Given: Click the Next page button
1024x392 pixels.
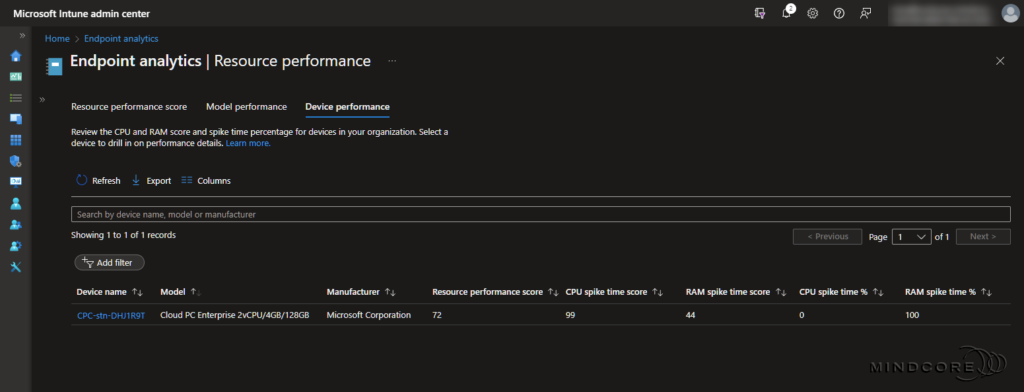Looking at the screenshot, I should (x=983, y=237).
